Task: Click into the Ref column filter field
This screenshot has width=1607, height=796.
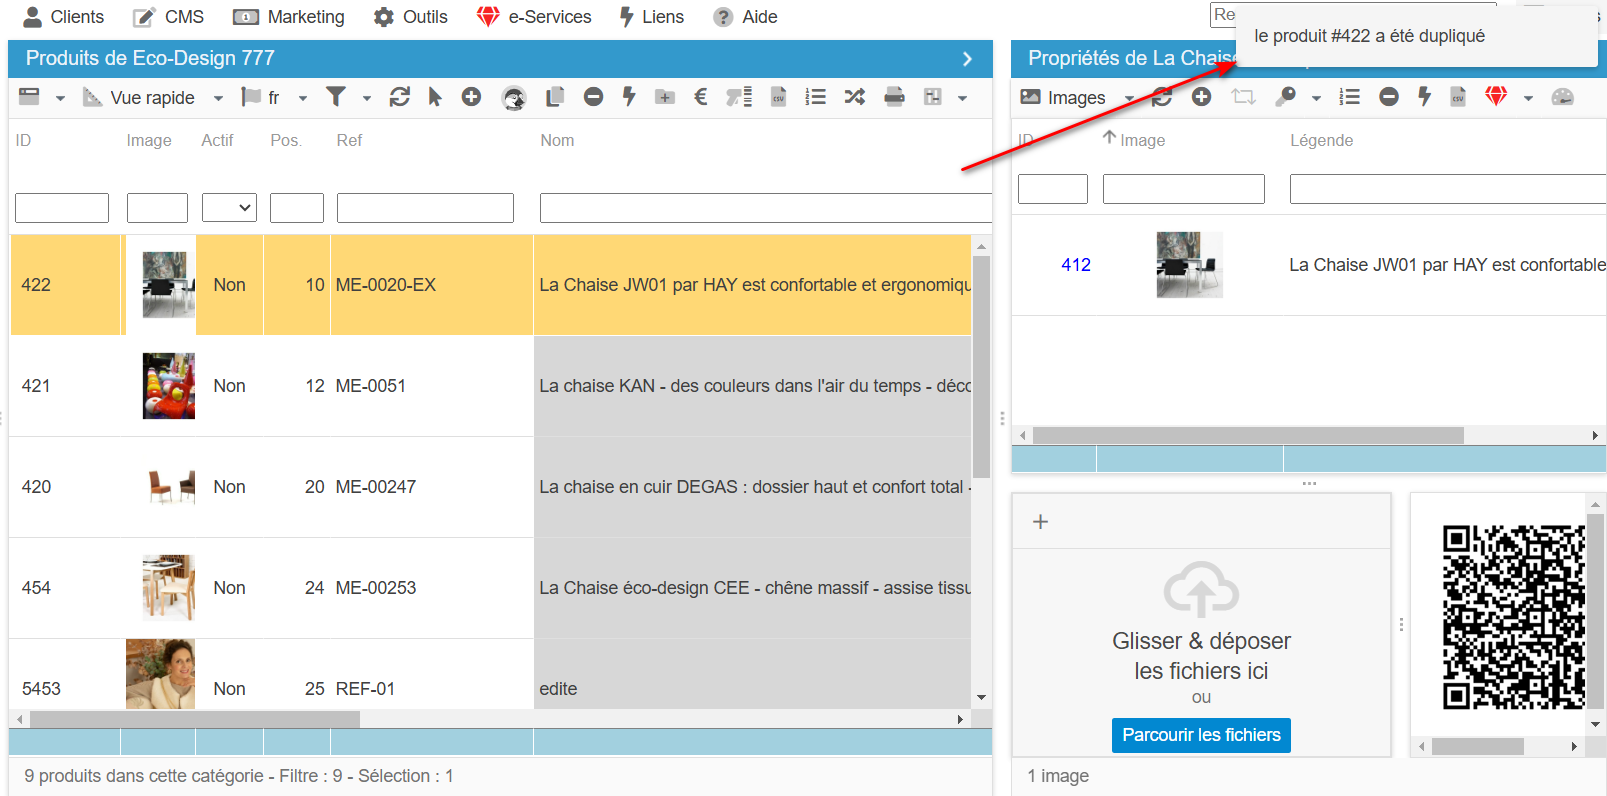Action: pyautogui.click(x=425, y=208)
